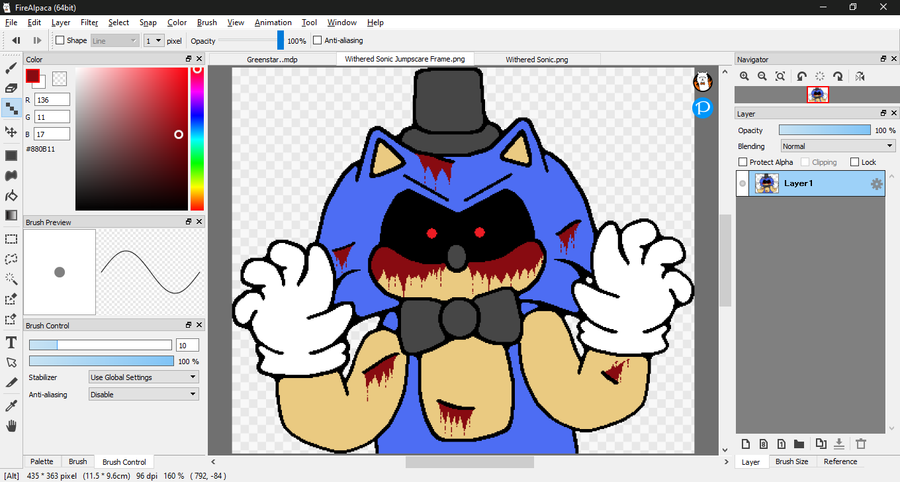The image size is (900, 482).
Task: Select the Operation arrow tool
Action: point(11,363)
